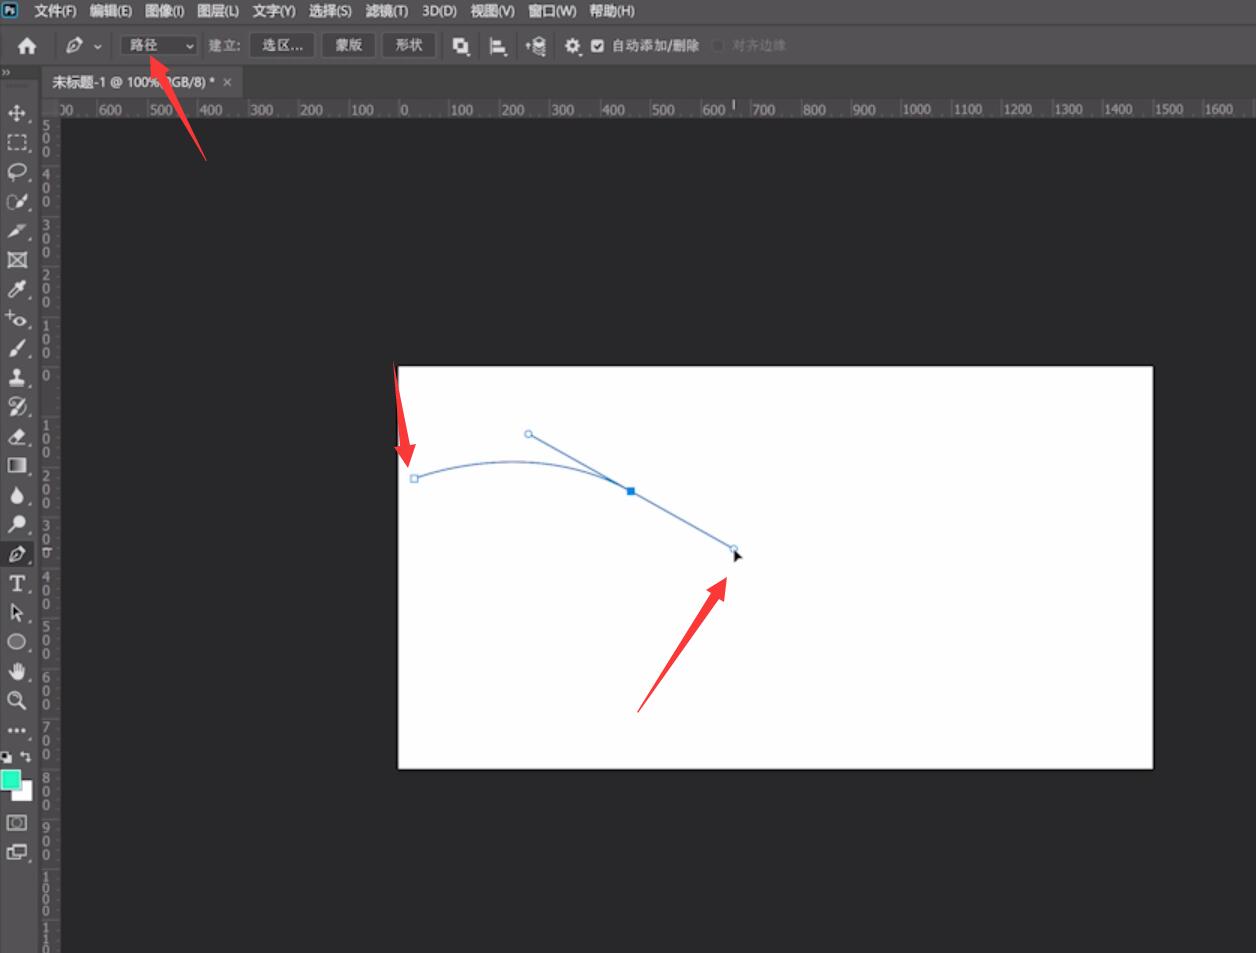Select the Lasso tool

click(x=17, y=172)
